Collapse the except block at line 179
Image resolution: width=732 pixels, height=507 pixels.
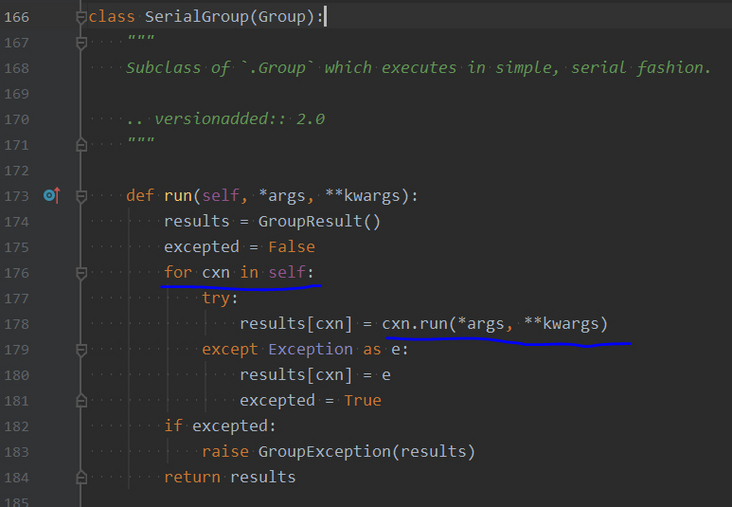point(81,349)
